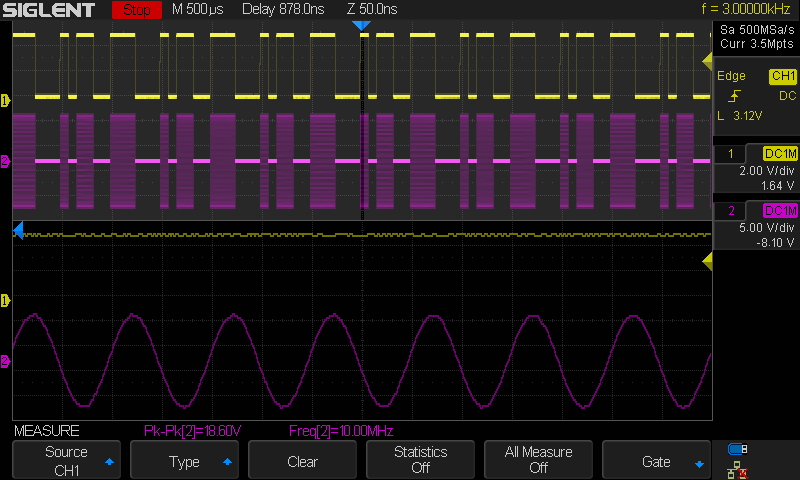Click the network LAN status icon
This screenshot has height=480, width=800.
tap(738, 467)
